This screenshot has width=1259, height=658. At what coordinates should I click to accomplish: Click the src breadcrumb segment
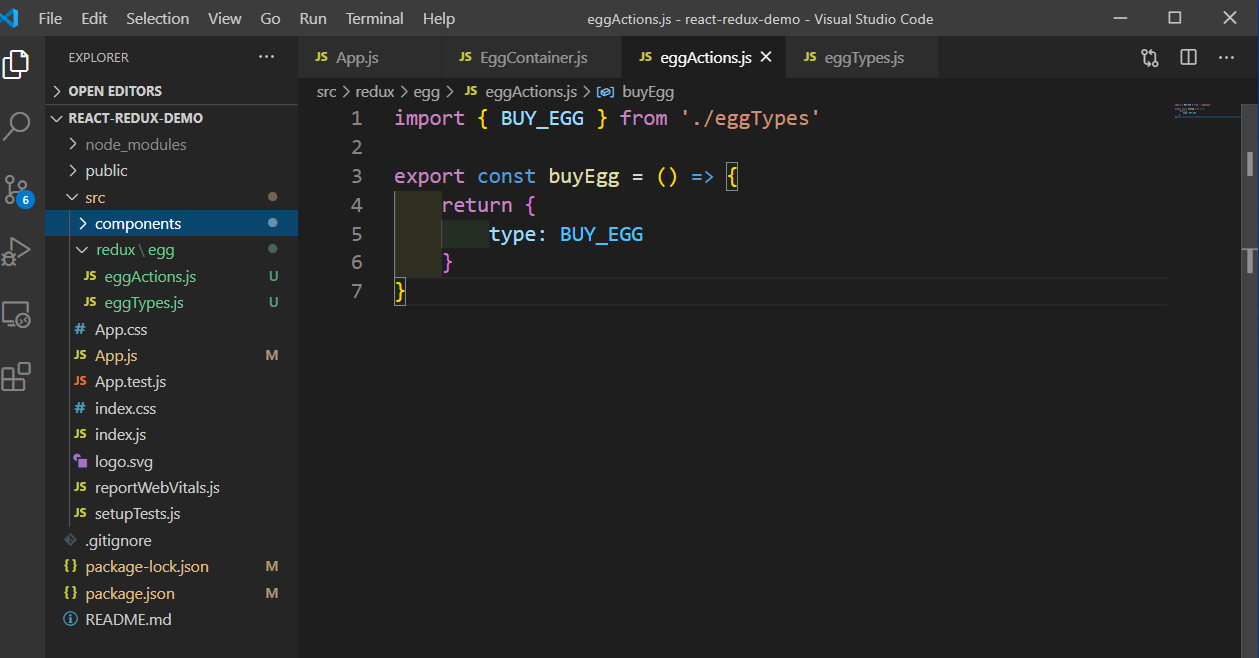[326, 91]
